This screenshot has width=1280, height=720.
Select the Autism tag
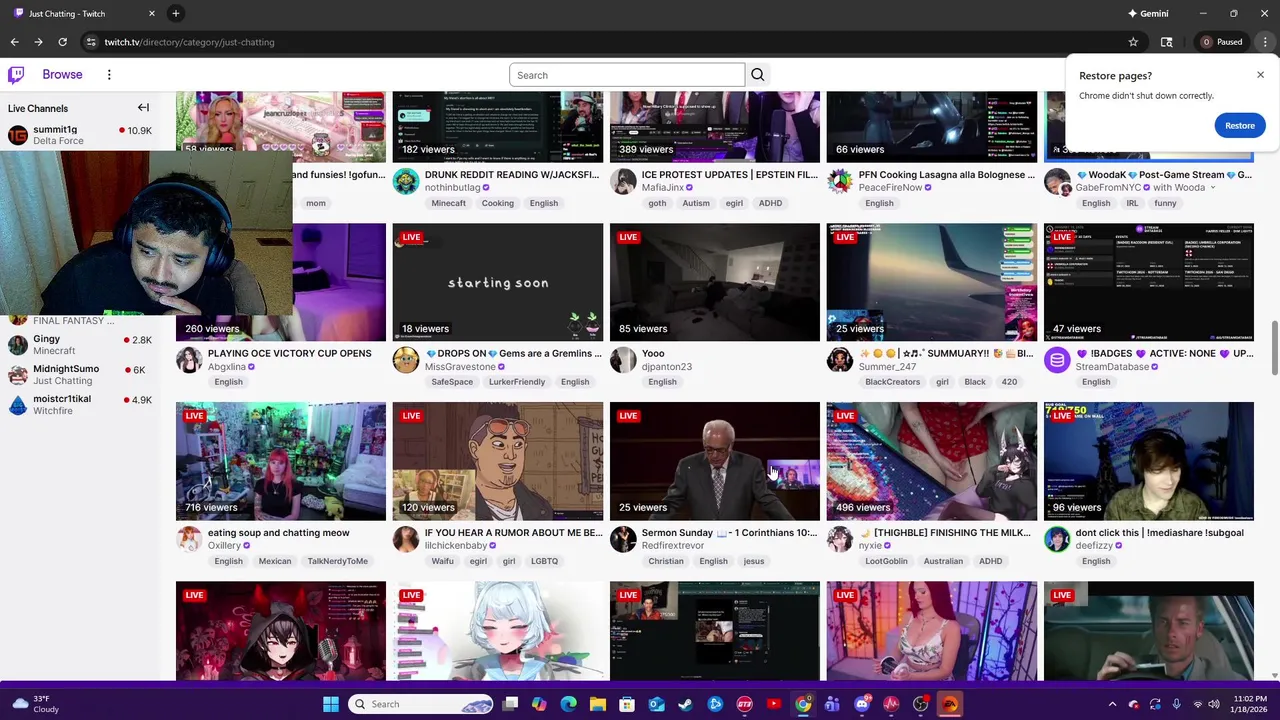[x=696, y=203]
